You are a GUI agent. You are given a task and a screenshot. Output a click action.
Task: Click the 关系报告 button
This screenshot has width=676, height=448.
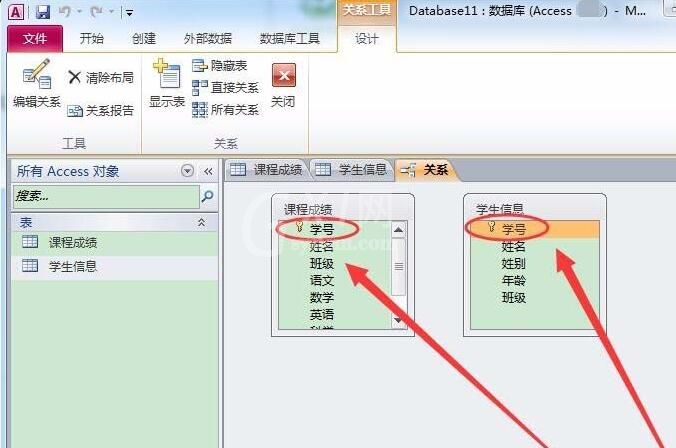tap(100, 111)
